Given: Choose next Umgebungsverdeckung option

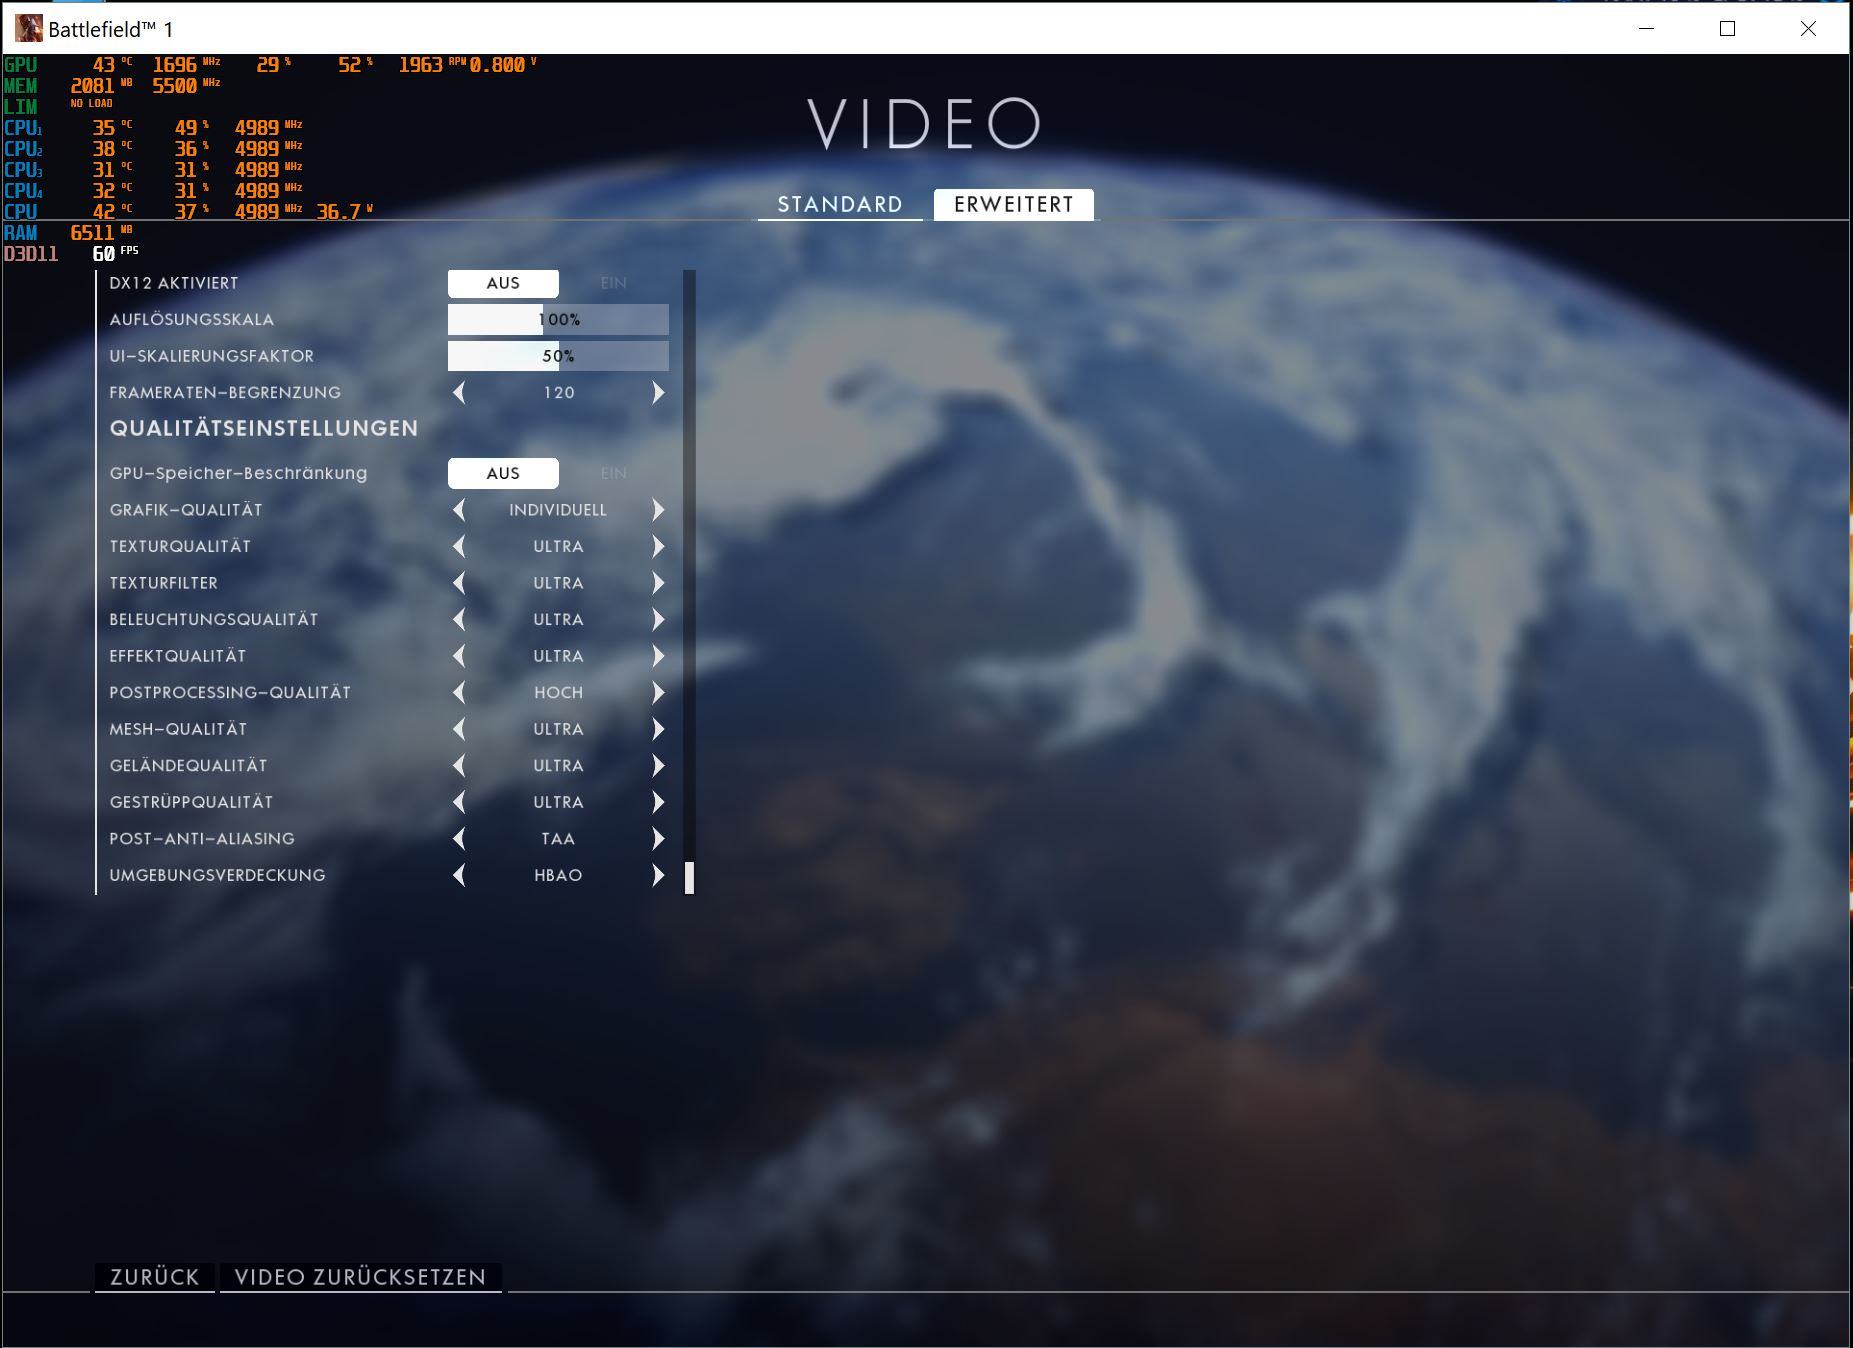Looking at the screenshot, I should (658, 875).
